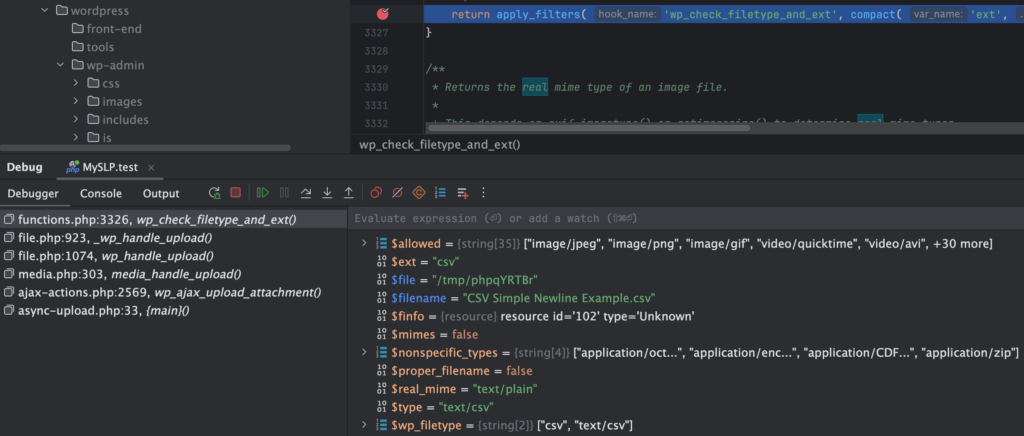This screenshot has width=1024, height=436.
Task: Click the Step Into arrow icon
Action: tap(327, 193)
